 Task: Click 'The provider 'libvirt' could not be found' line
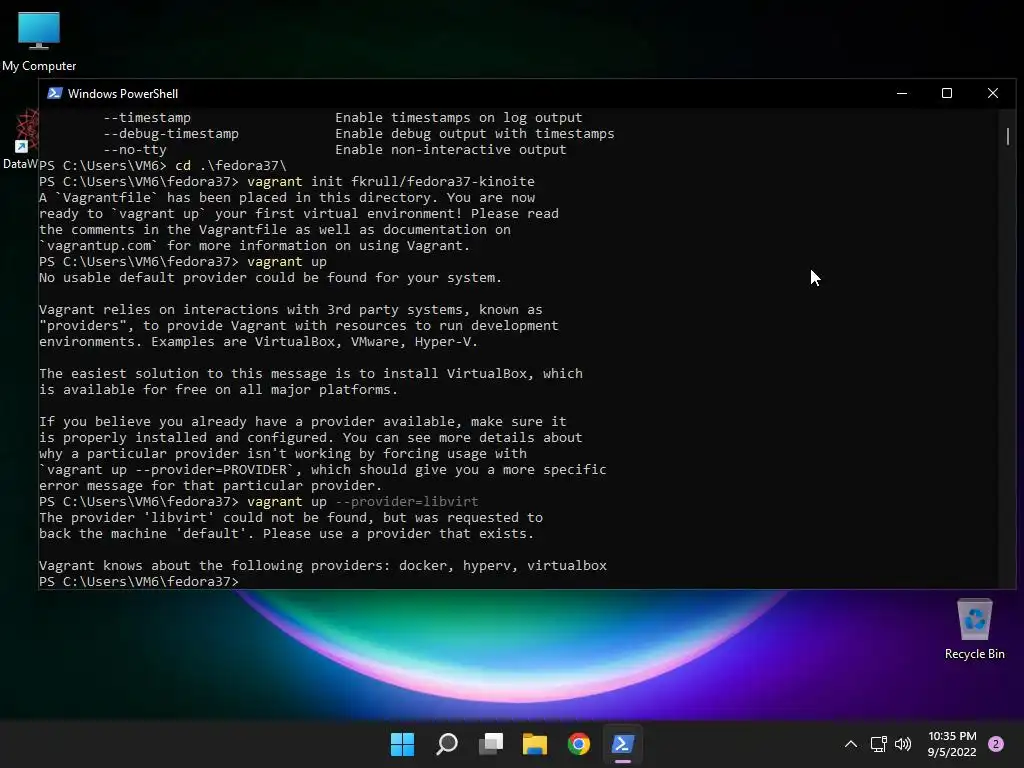[x=291, y=517]
